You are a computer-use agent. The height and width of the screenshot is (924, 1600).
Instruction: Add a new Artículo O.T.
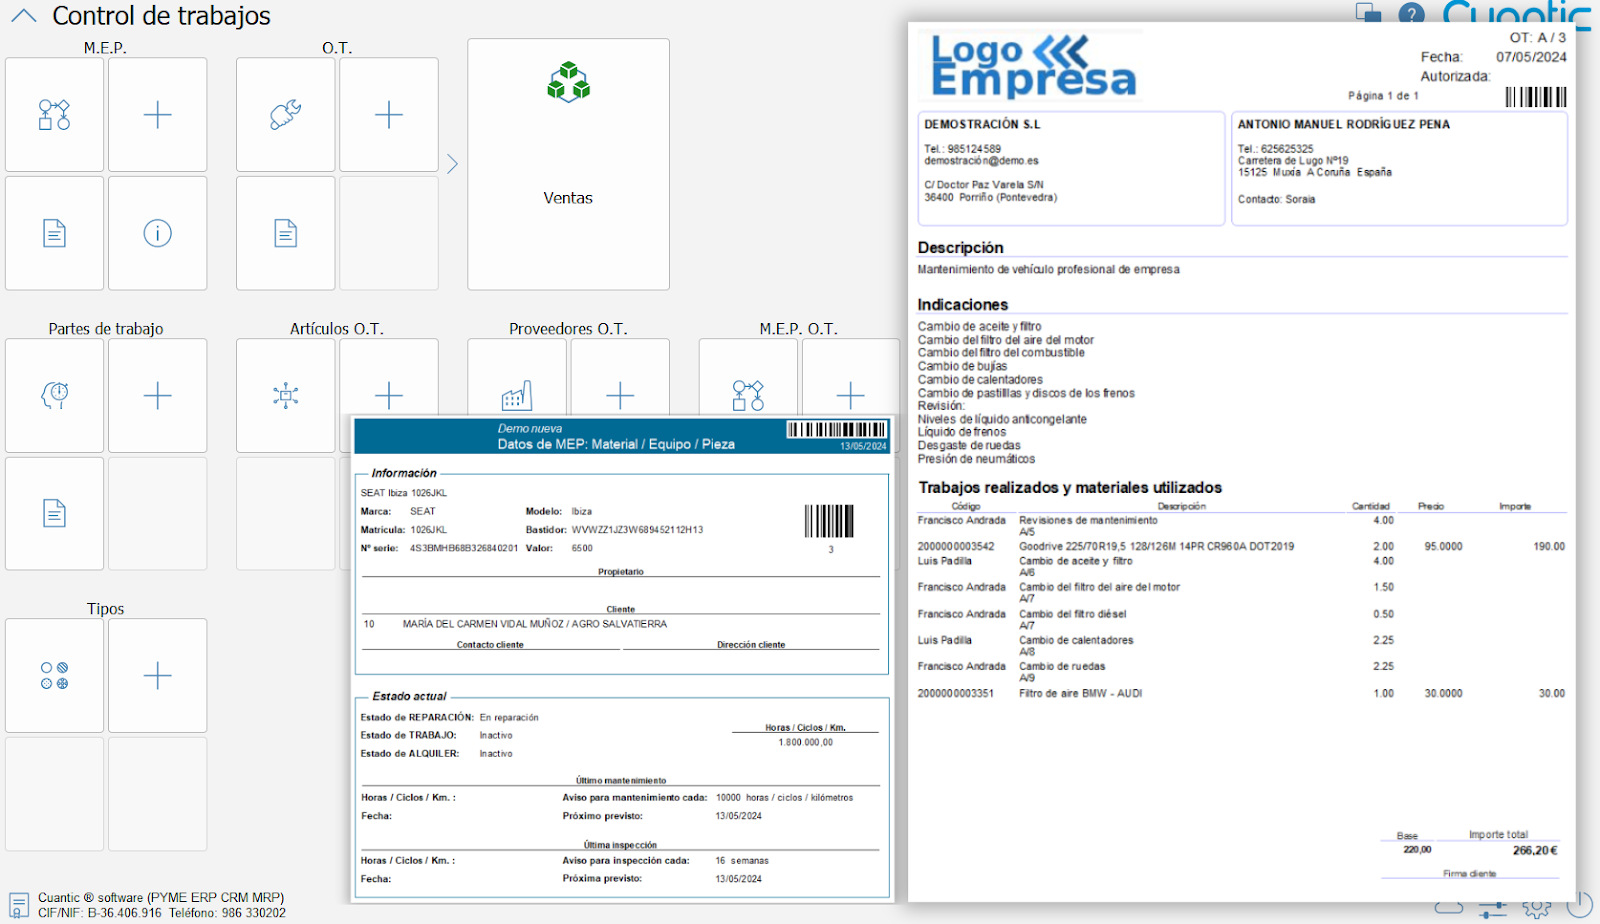pos(388,378)
